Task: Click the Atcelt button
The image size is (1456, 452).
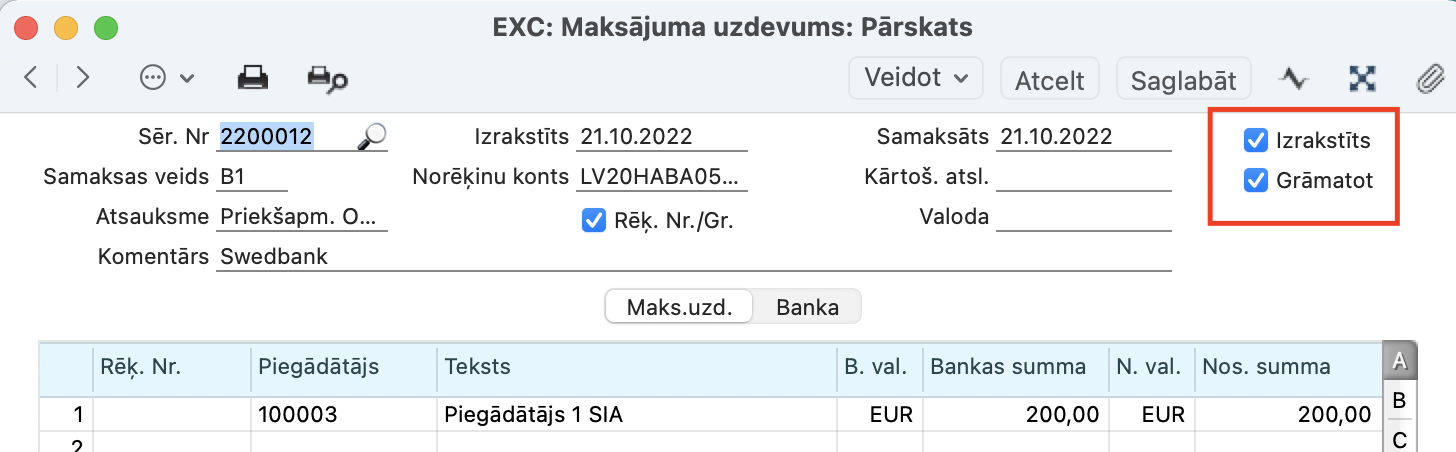Action: pyautogui.click(x=1049, y=79)
